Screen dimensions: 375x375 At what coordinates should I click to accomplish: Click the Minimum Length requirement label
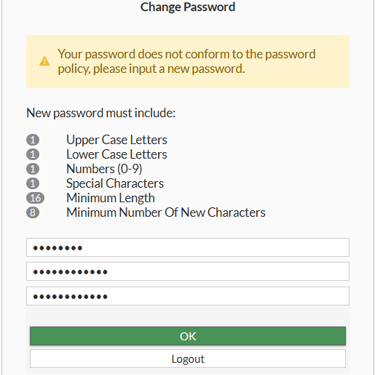[111, 198]
